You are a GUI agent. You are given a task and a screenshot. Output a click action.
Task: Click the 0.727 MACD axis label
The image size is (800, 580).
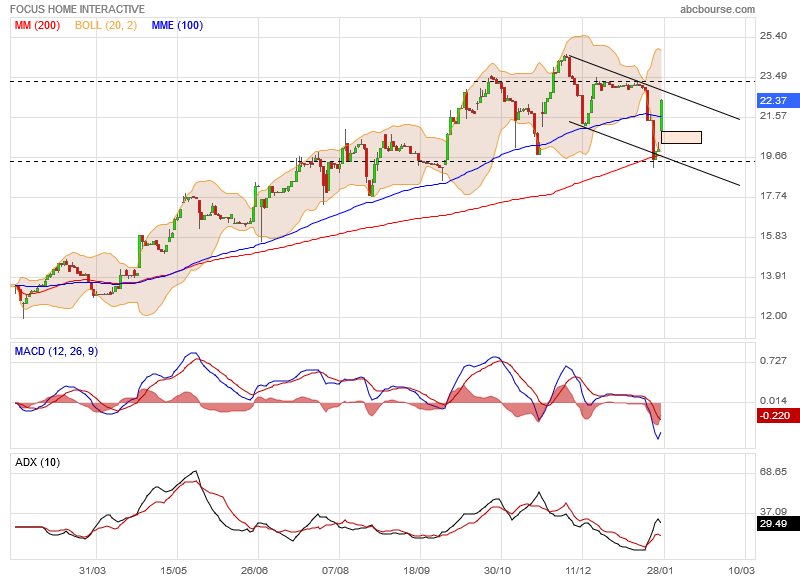773,361
